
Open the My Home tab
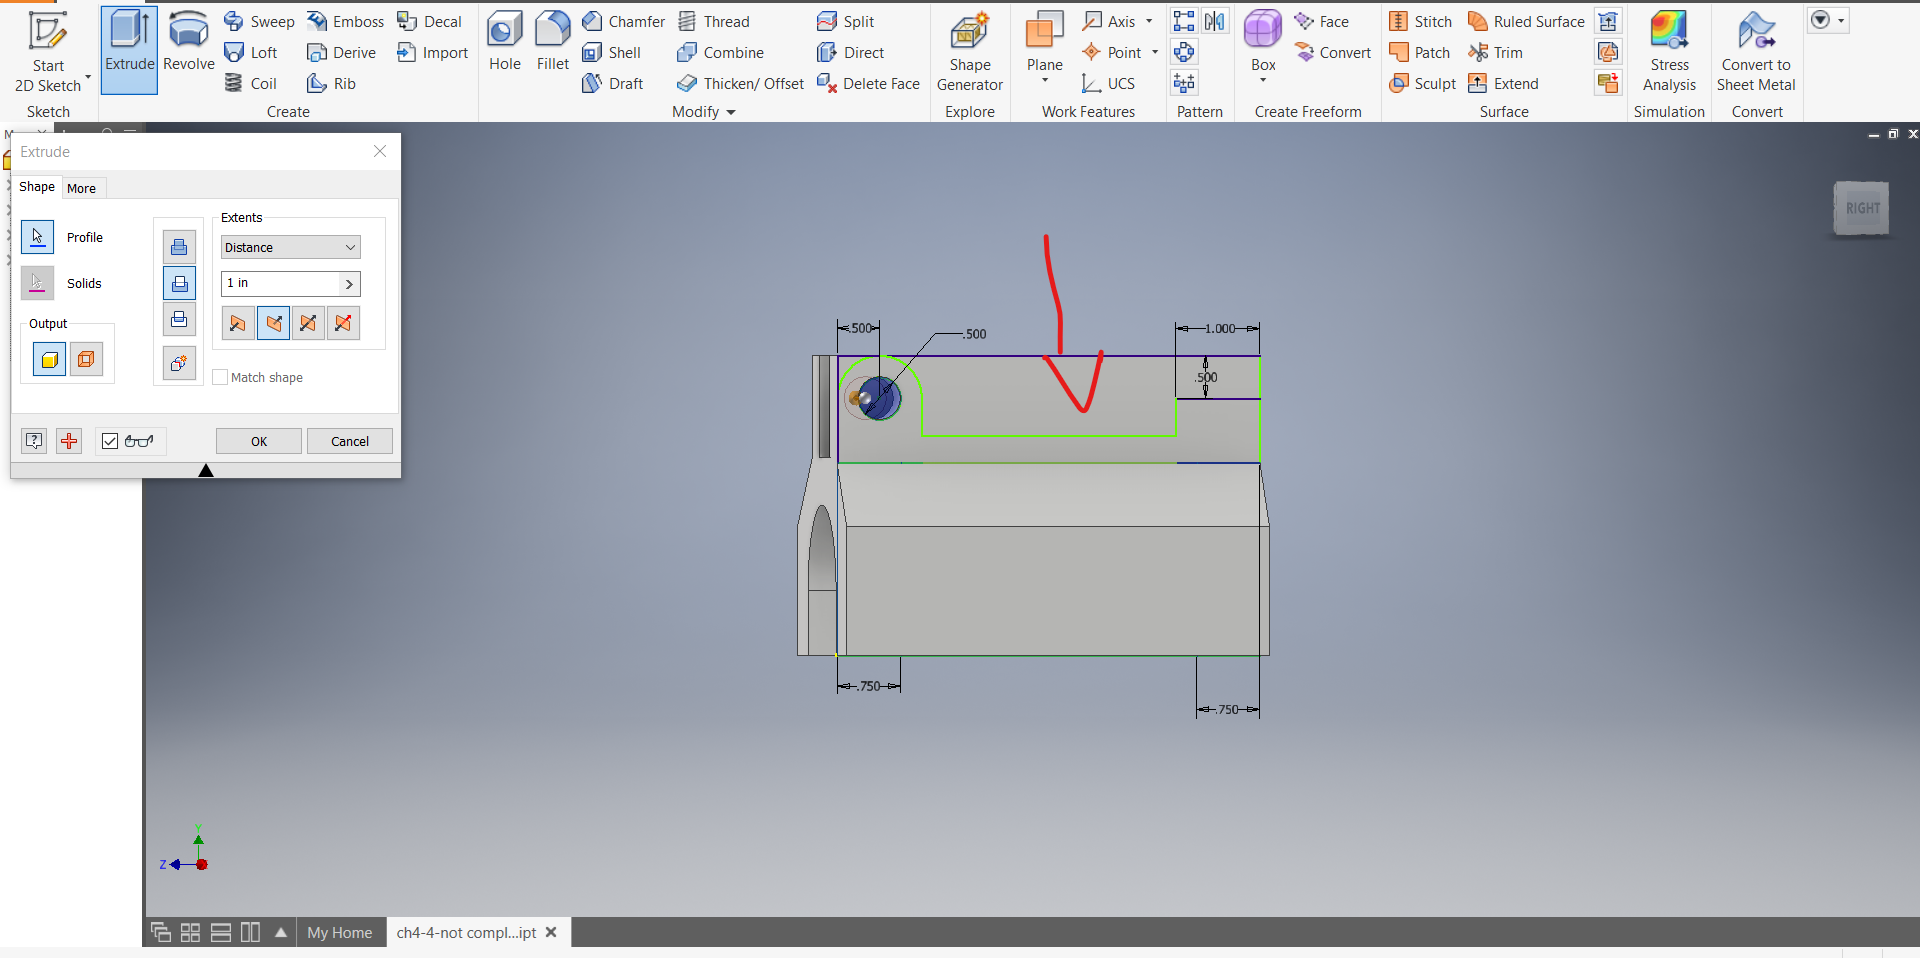(x=340, y=932)
